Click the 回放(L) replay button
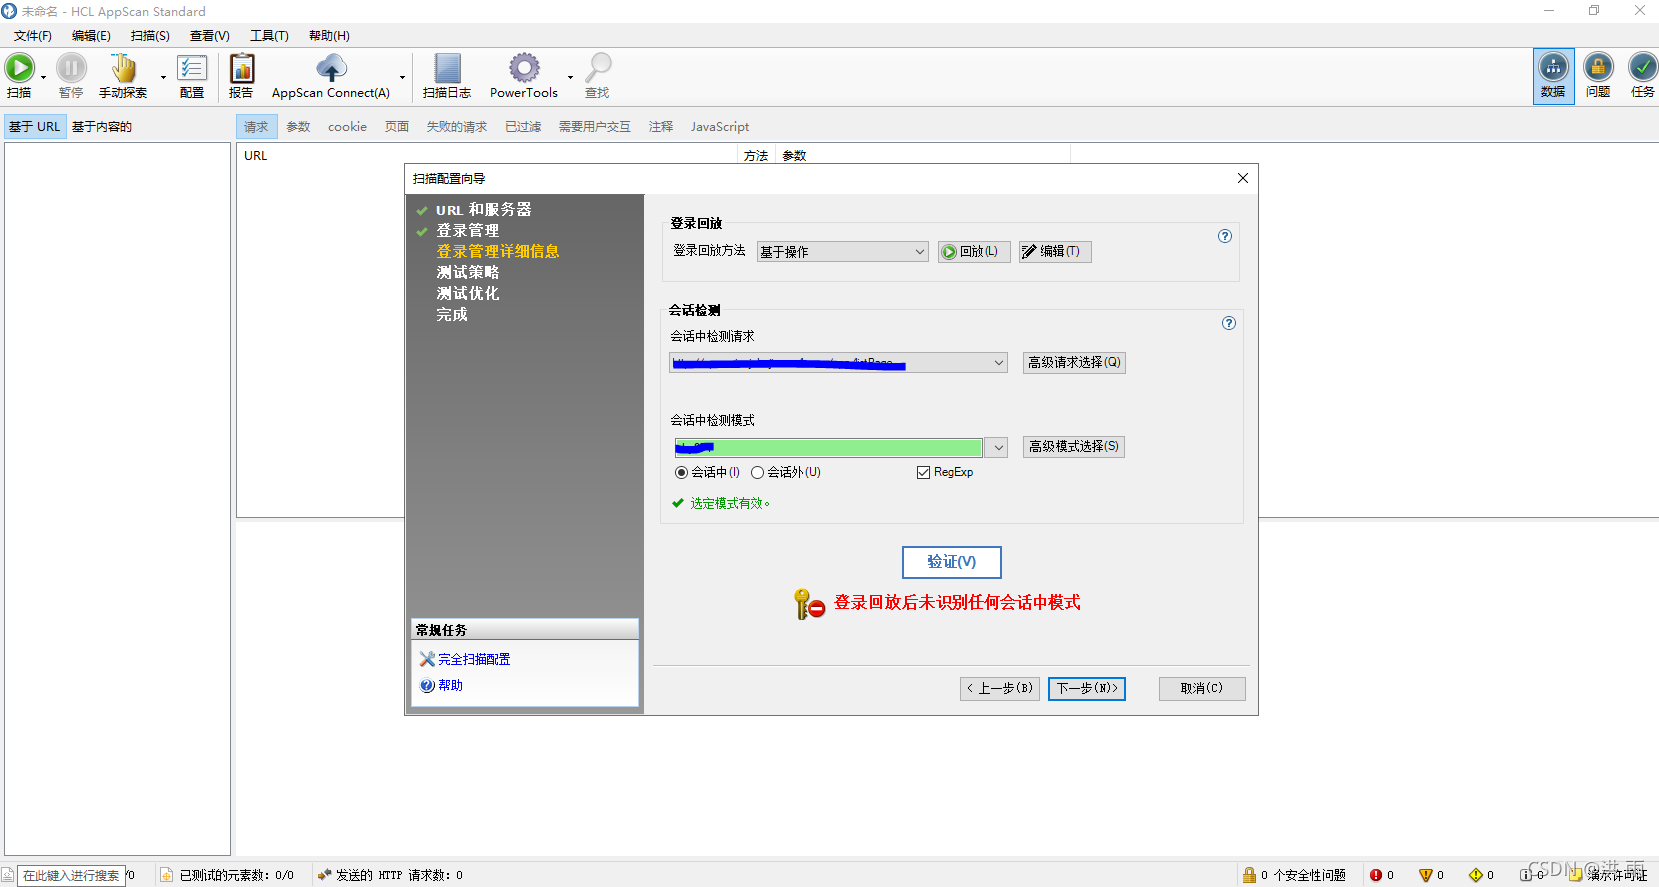 (974, 252)
